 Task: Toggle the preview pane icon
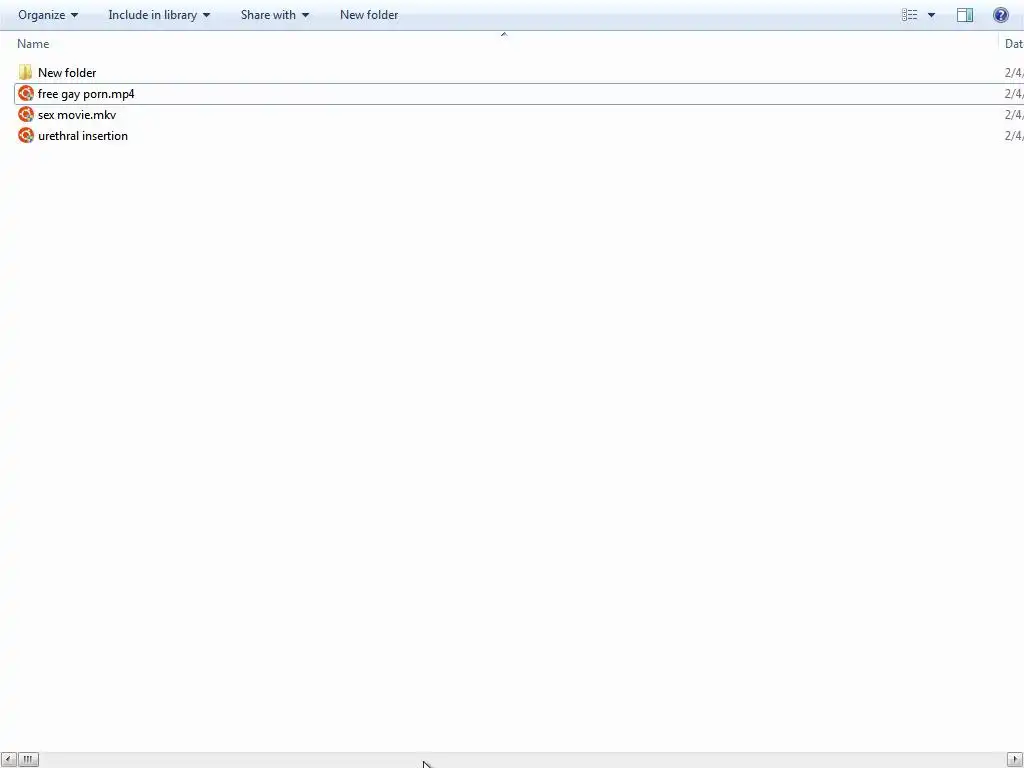coord(965,15)
